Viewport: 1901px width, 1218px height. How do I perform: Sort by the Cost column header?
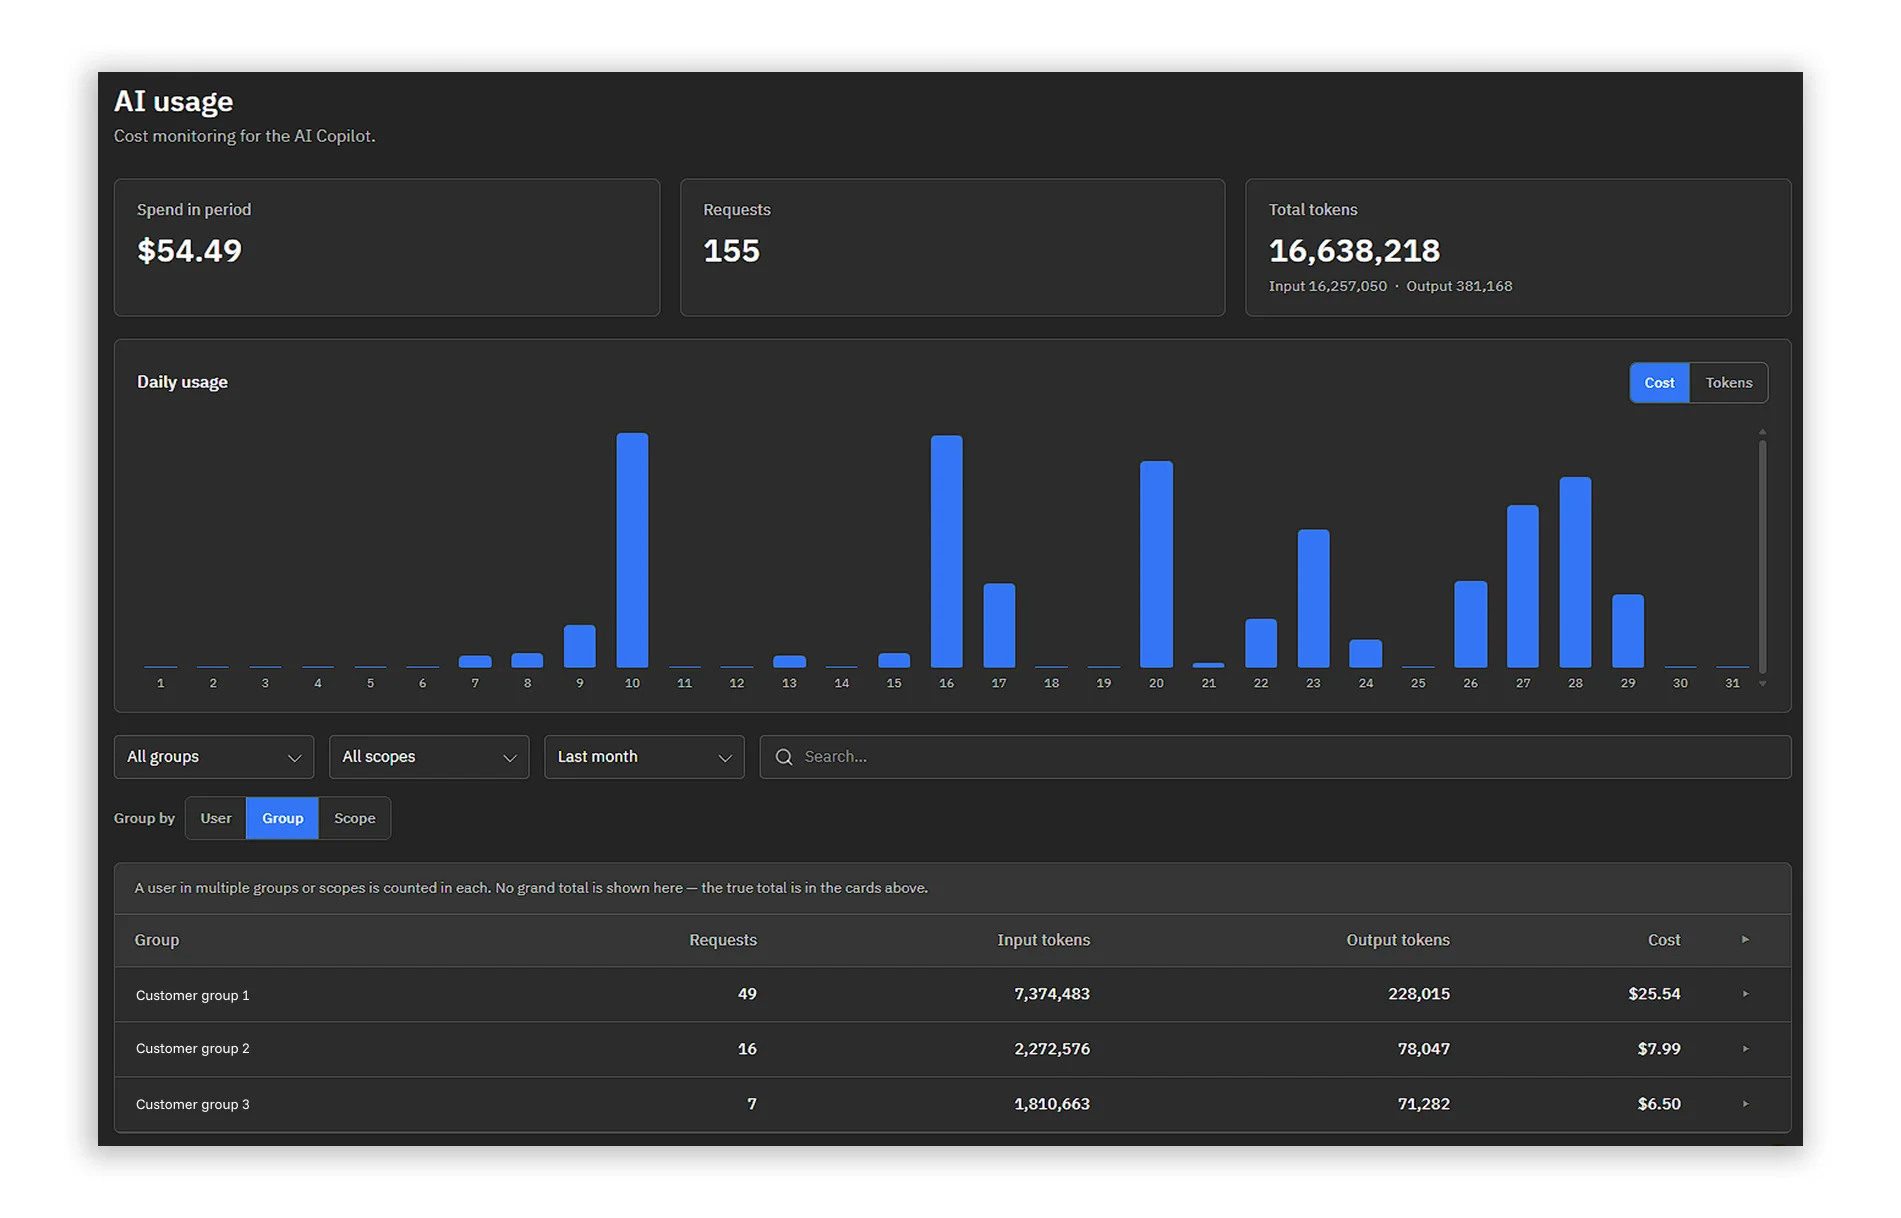click(1663, 940)
